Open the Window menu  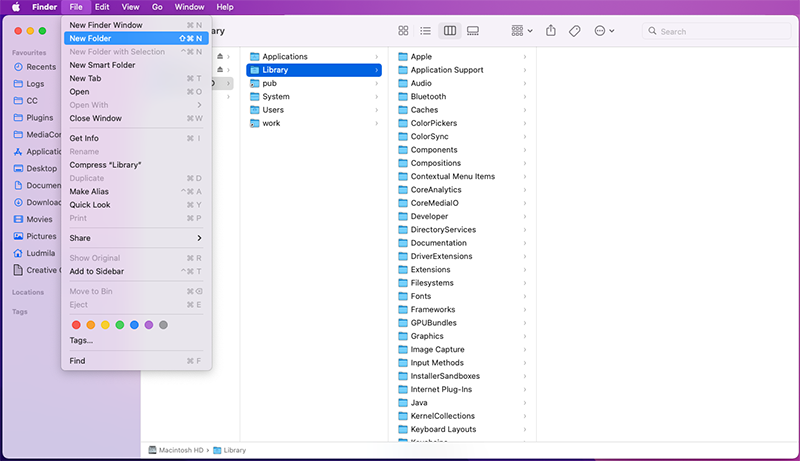189,7
